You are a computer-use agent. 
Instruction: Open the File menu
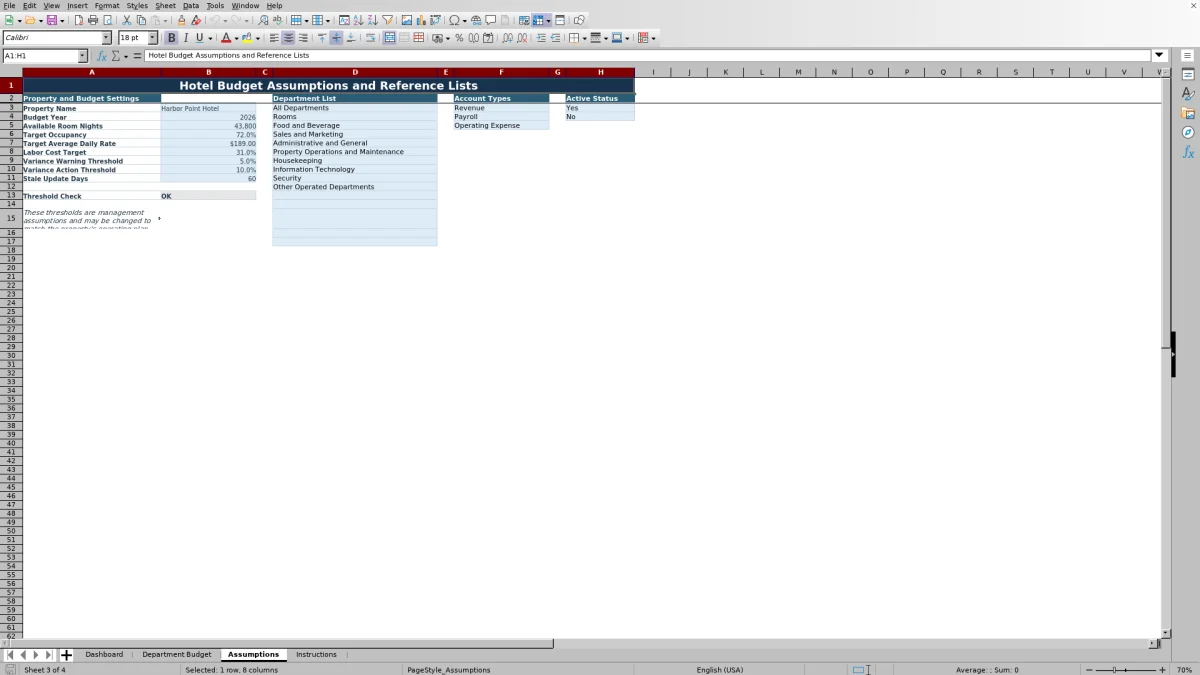pos(9,5)
